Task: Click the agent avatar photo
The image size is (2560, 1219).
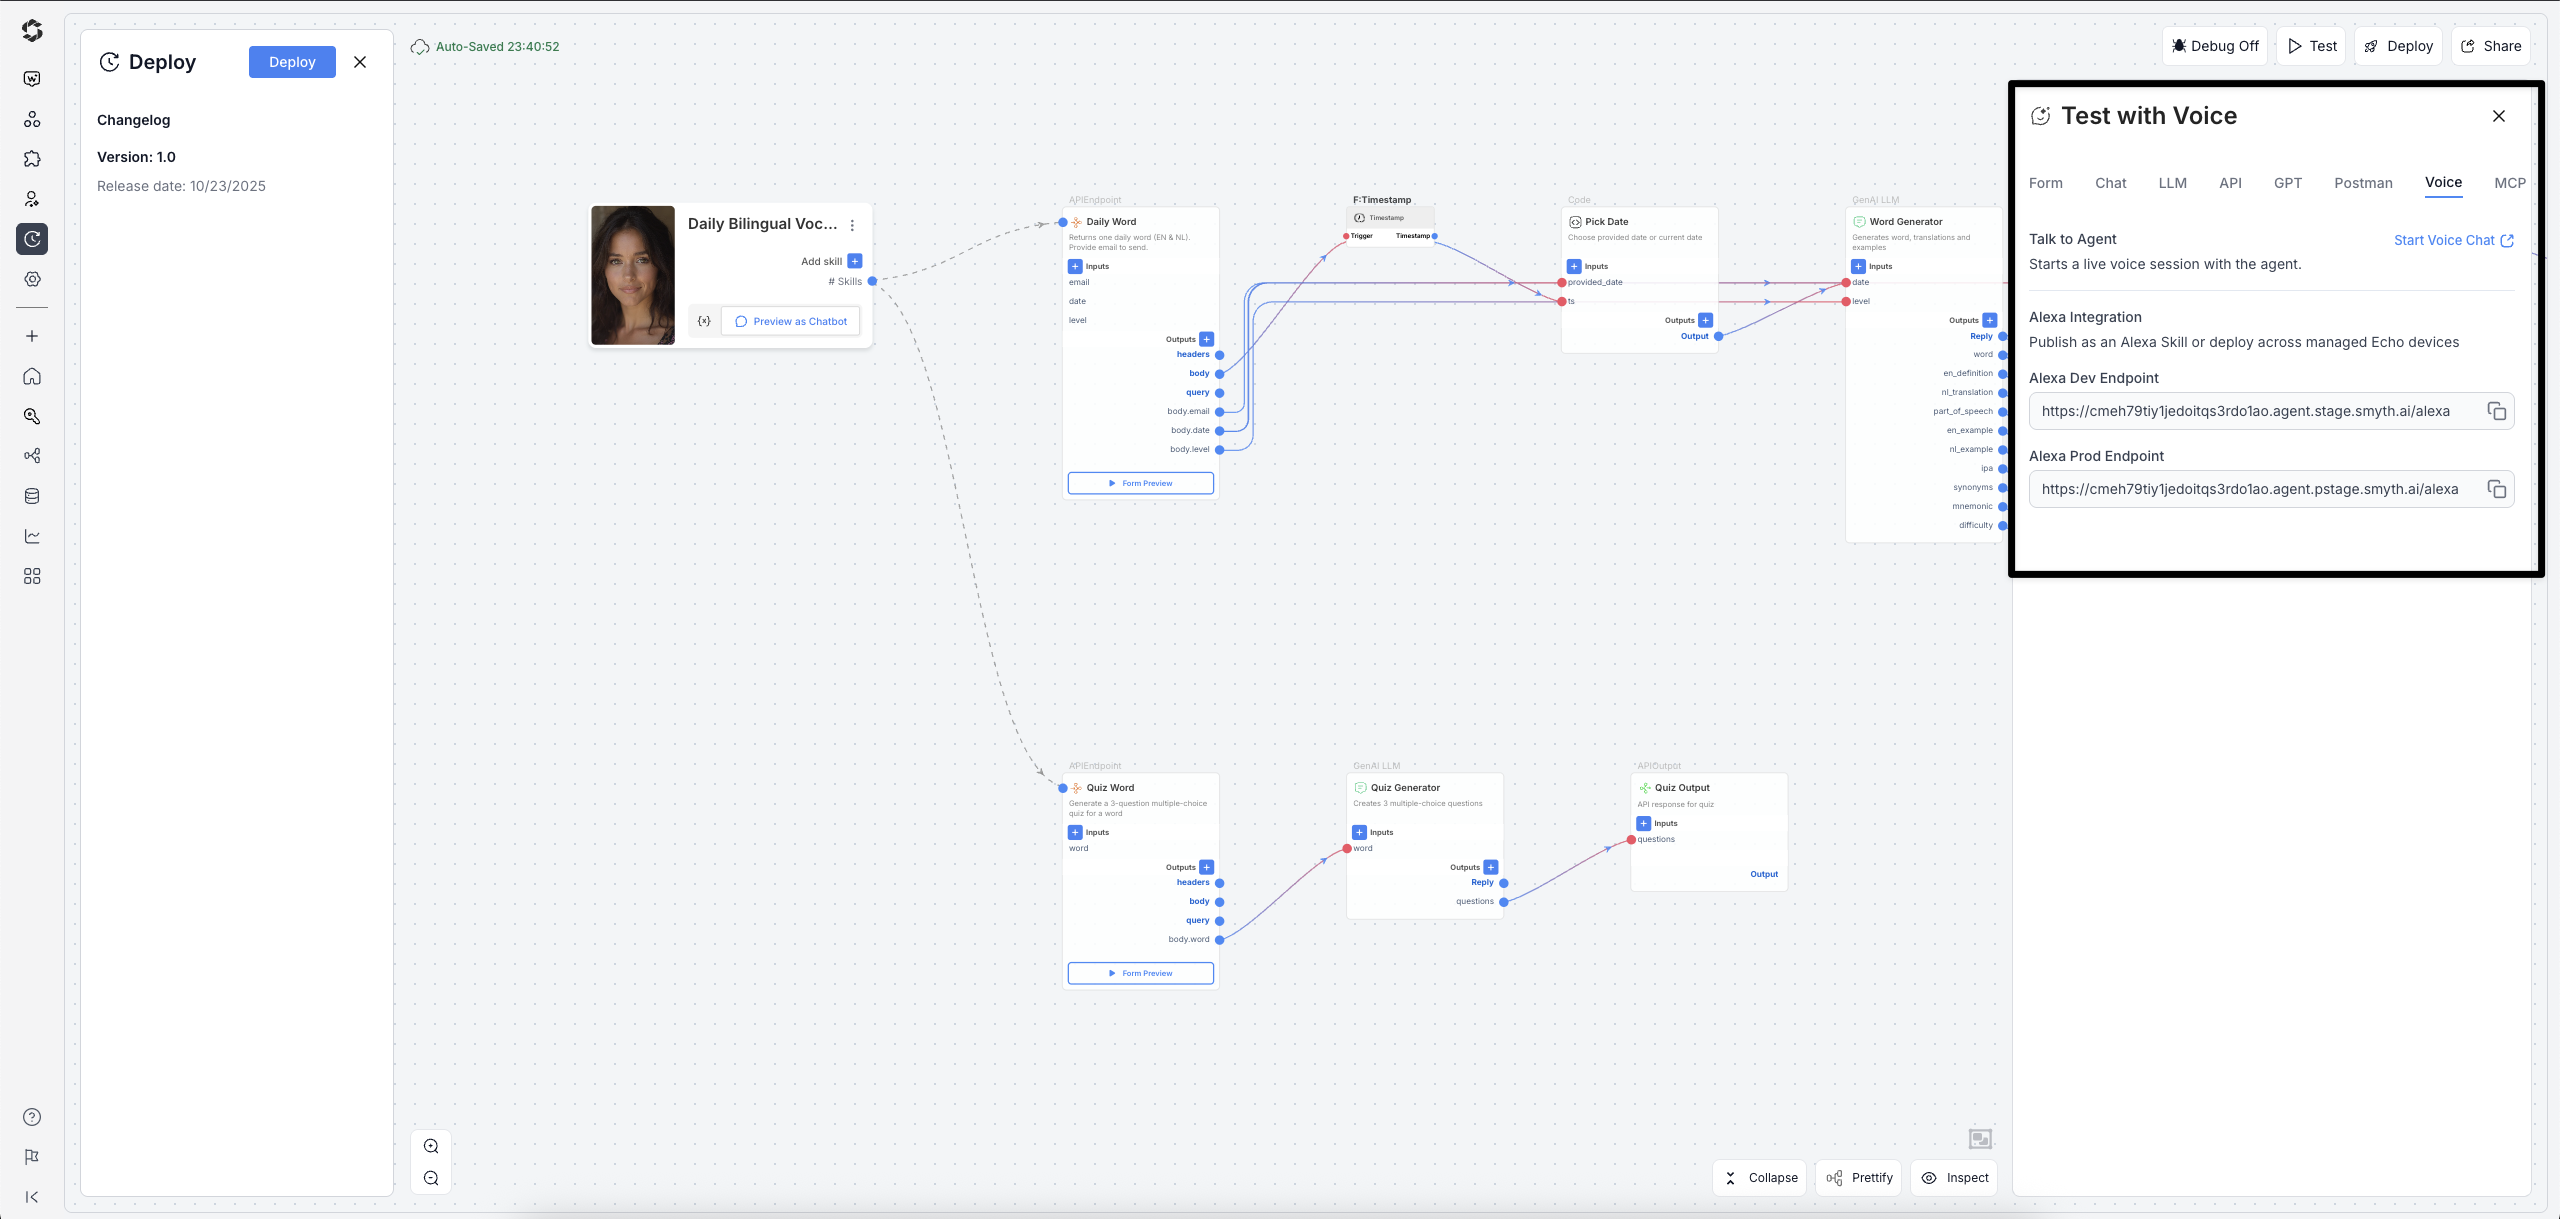Action: [633, 275]
